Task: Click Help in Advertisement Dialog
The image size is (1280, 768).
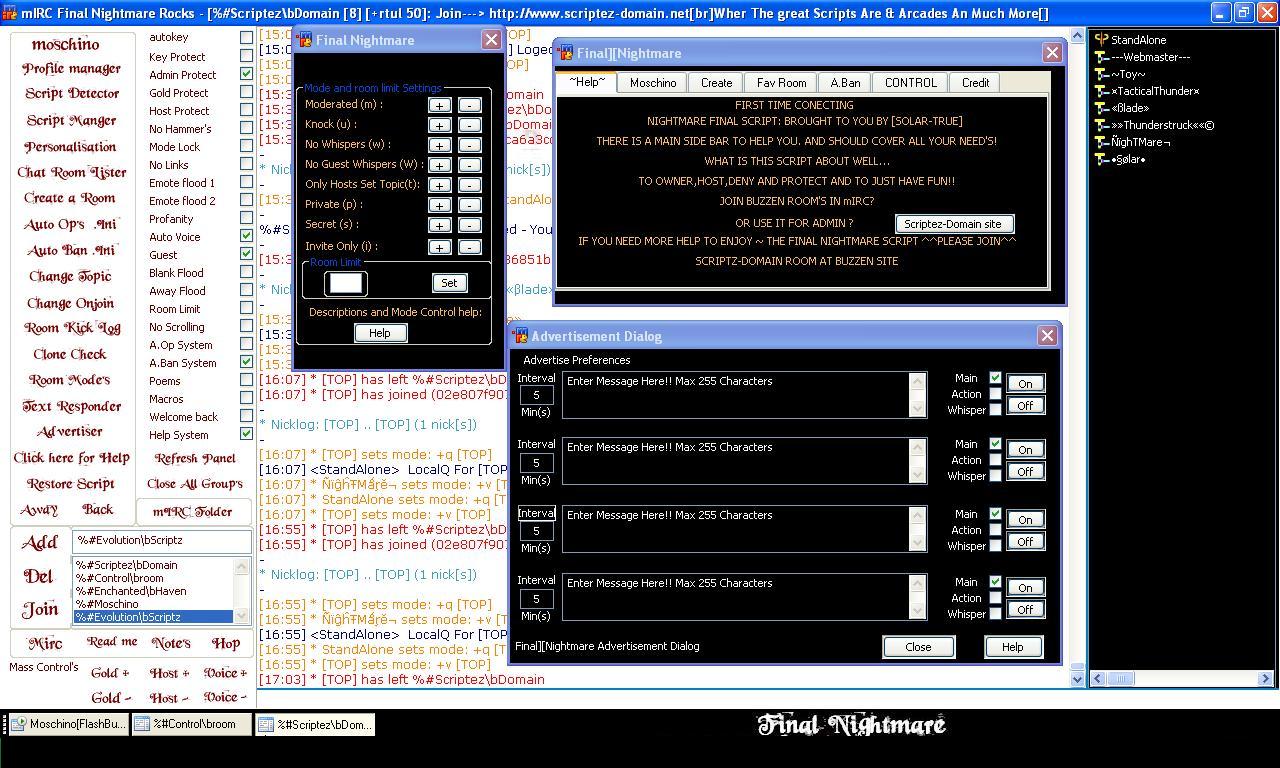Action: click(1012, 647)
